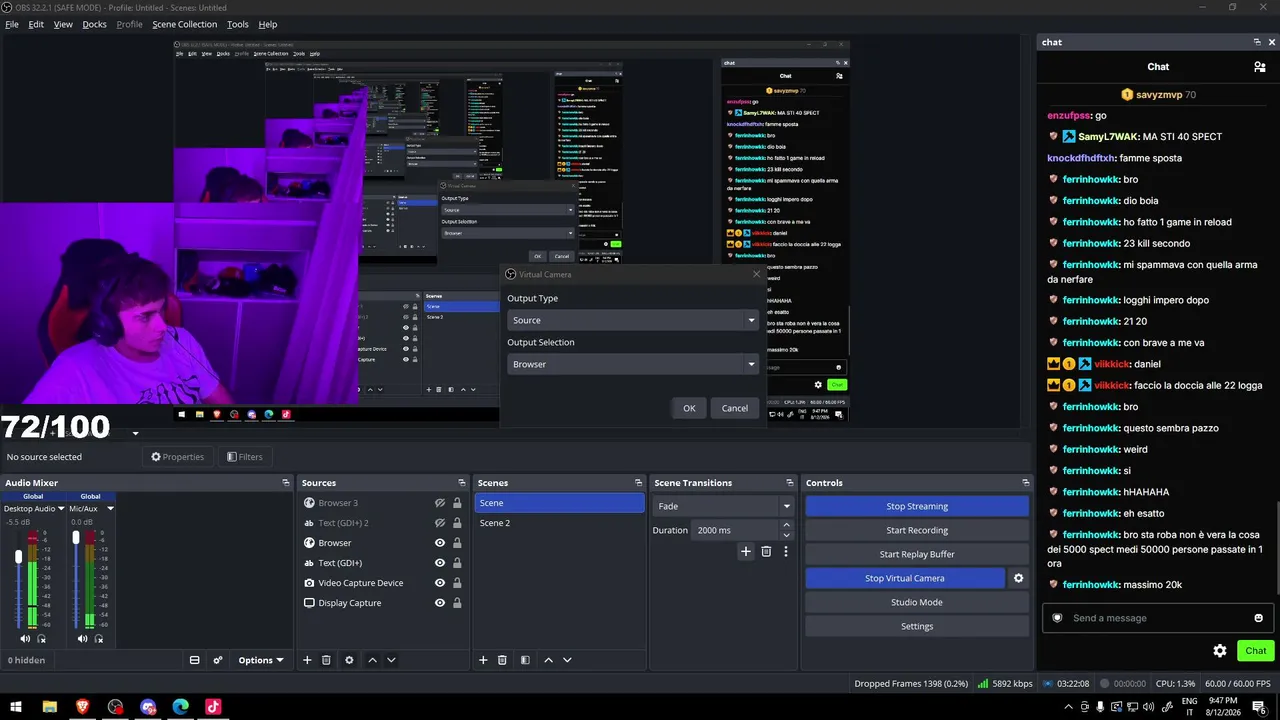Open the Scene Collection menu
1280x720 pixels.
click(x=185, y=24)
